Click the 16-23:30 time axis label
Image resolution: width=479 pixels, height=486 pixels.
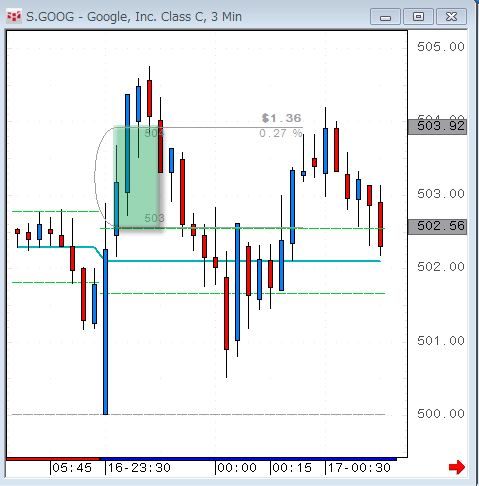(139, 468)
